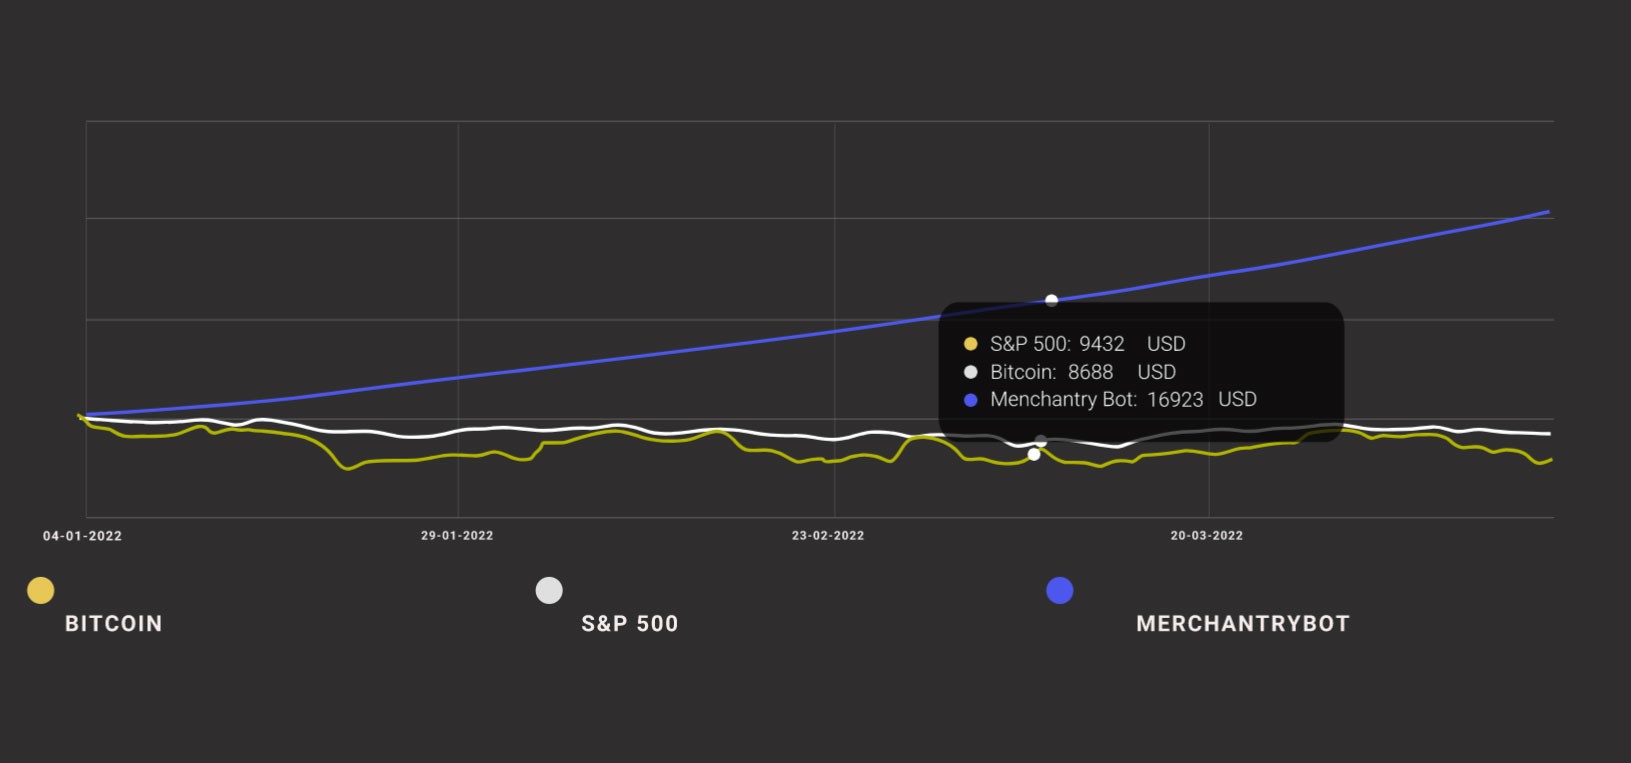Click the yellow Bitcoin legend dot
Screen dimensions: 1631x763
click(x=41, y=591)
